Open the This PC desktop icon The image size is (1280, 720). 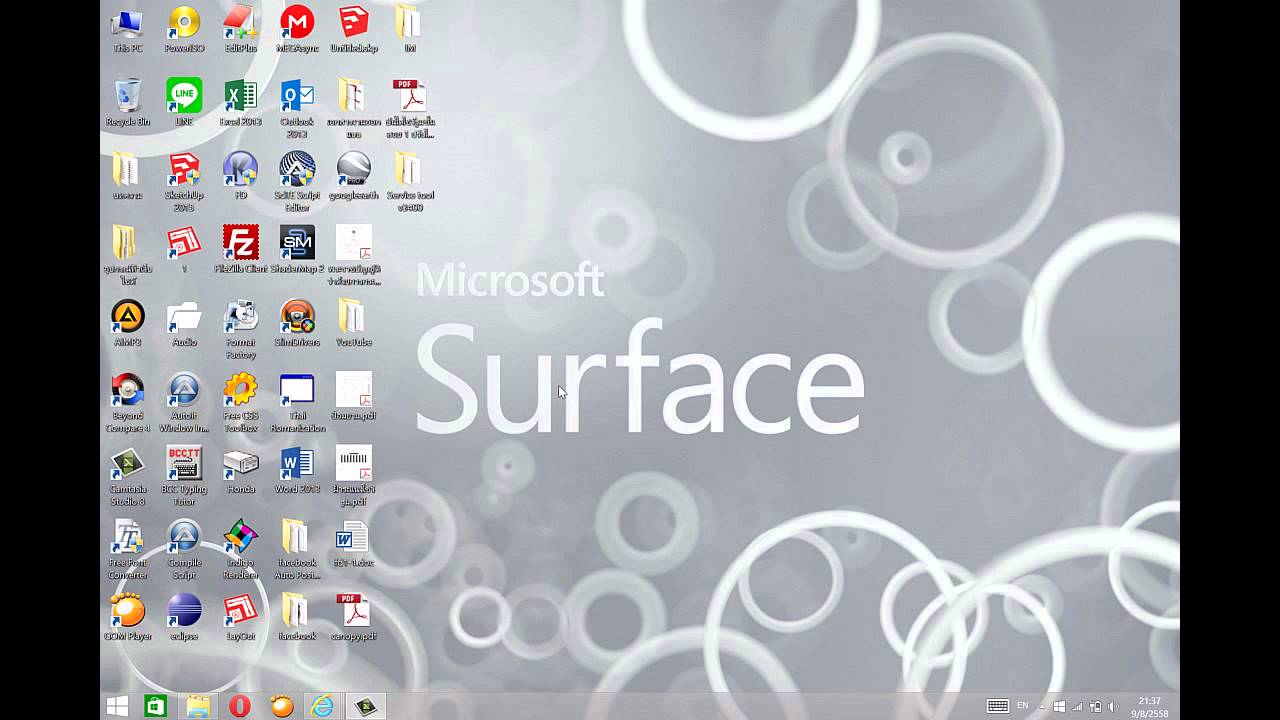(x=127, y=29)
